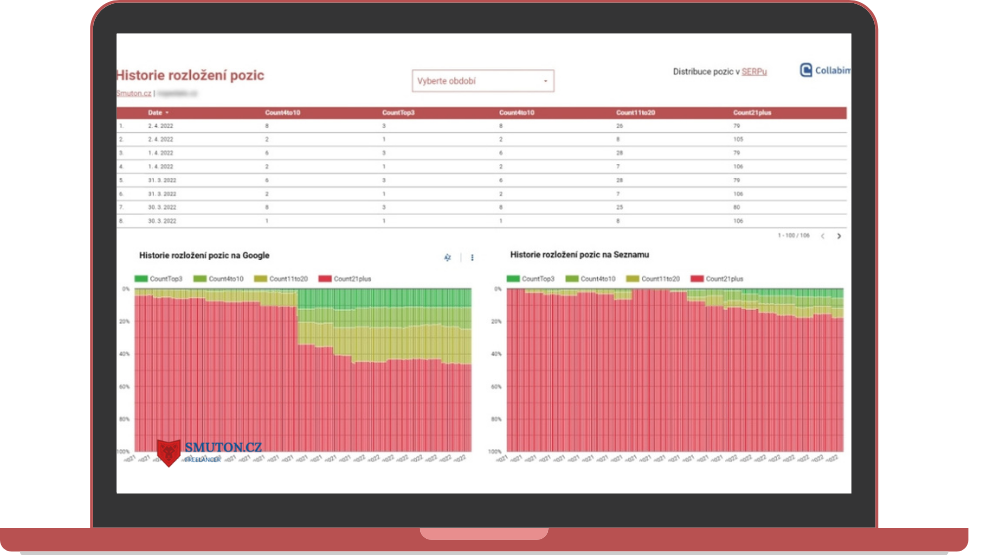Image resolution: width=1000 pixels, height=555 pixels.
Task: Click the Seznam stacked bar chart area
Action: pos(675,370)
